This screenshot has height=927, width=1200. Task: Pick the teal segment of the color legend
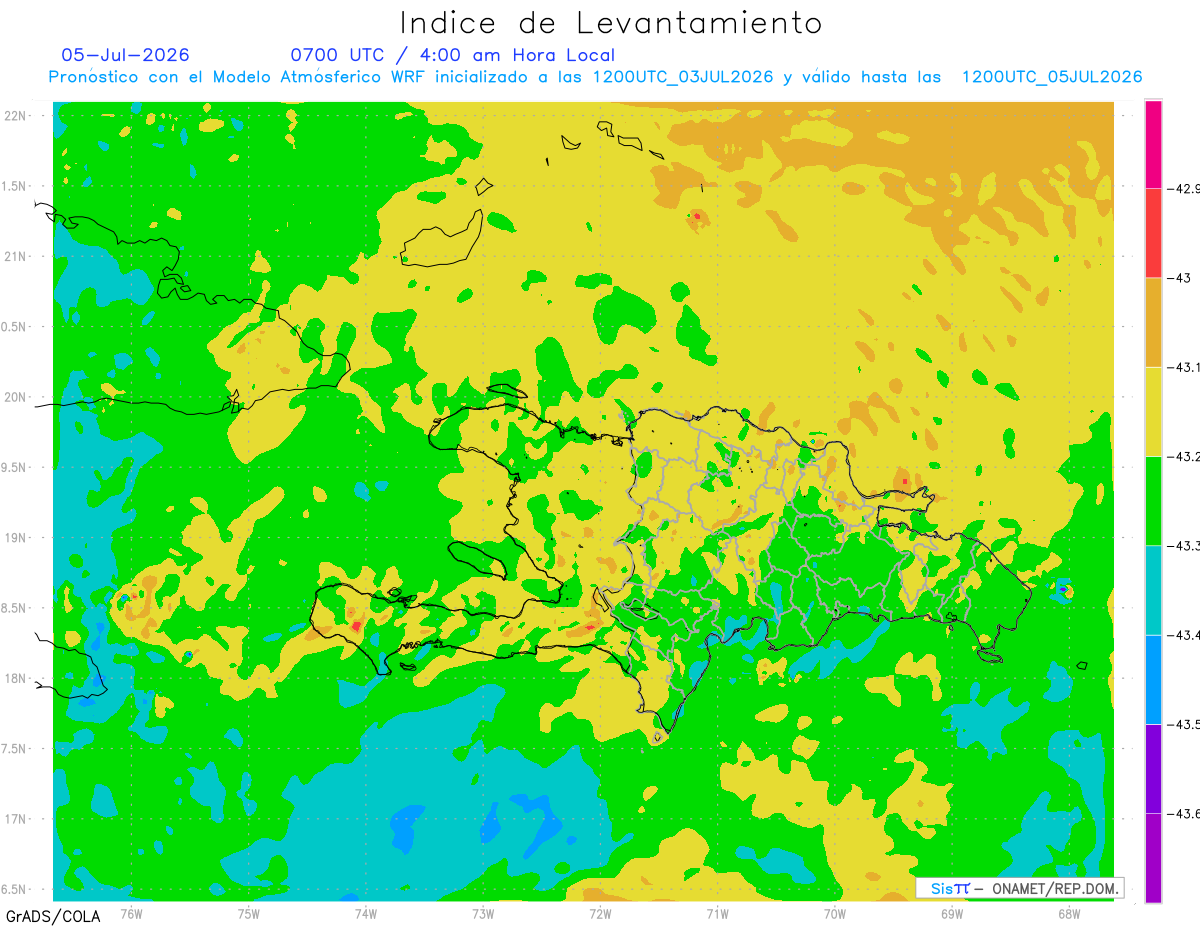coord(1153,590)
